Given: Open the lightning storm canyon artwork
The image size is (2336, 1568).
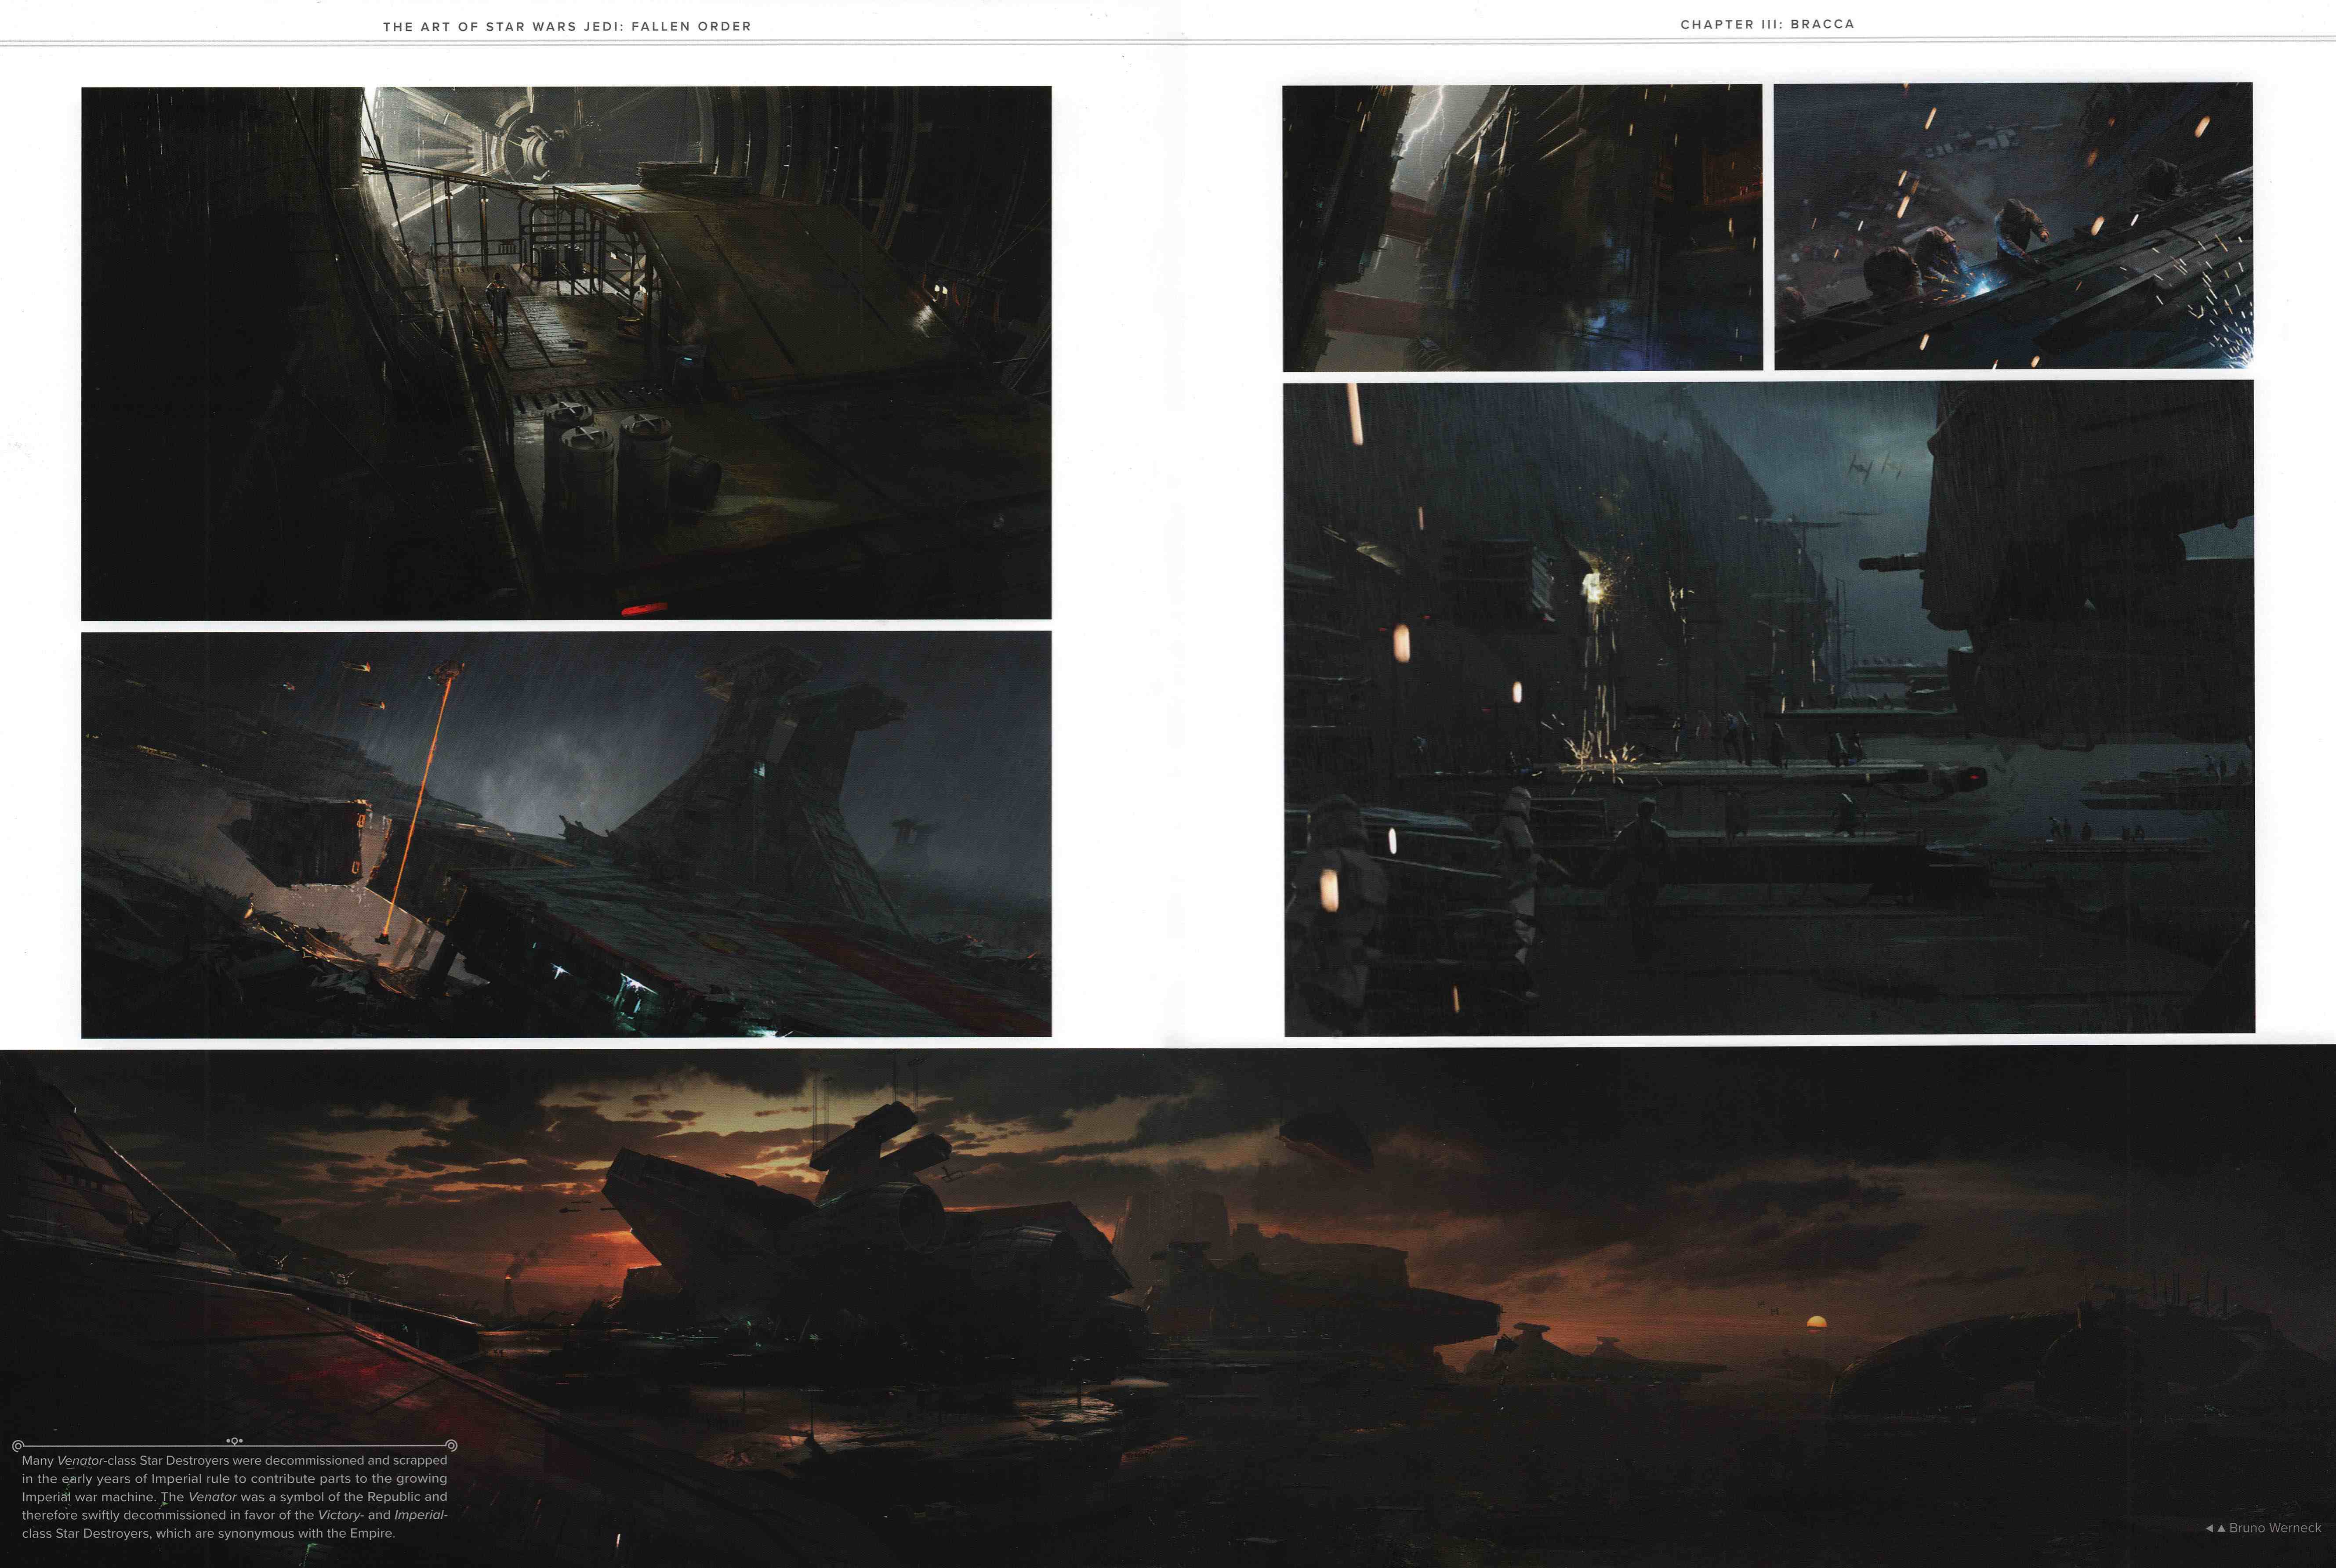Looking at the screenshot, I should pos(1522,228).
